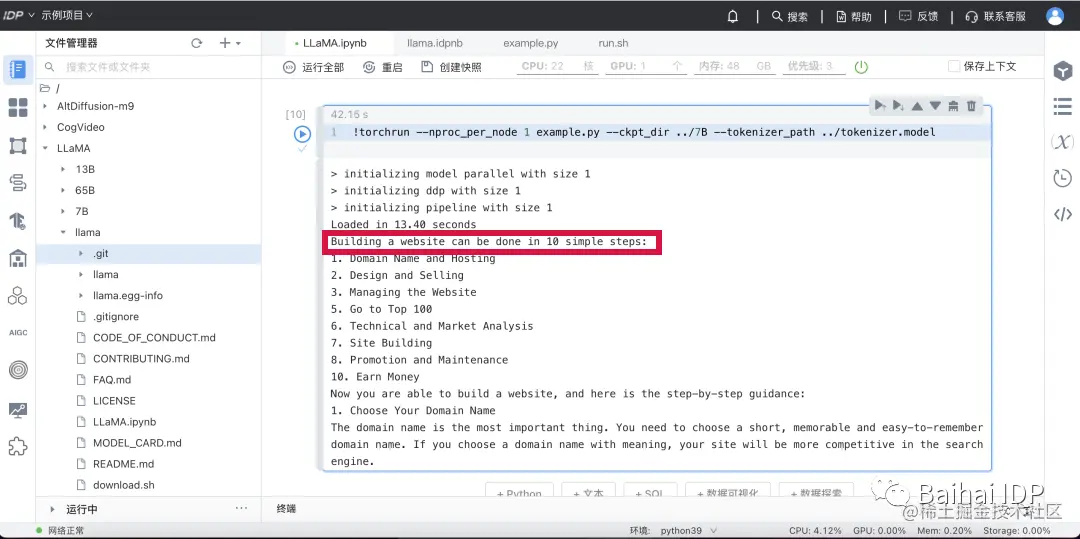The image size is (1080, 539).
Task: Expand the 65B folder
Action: tap(63, 191)
